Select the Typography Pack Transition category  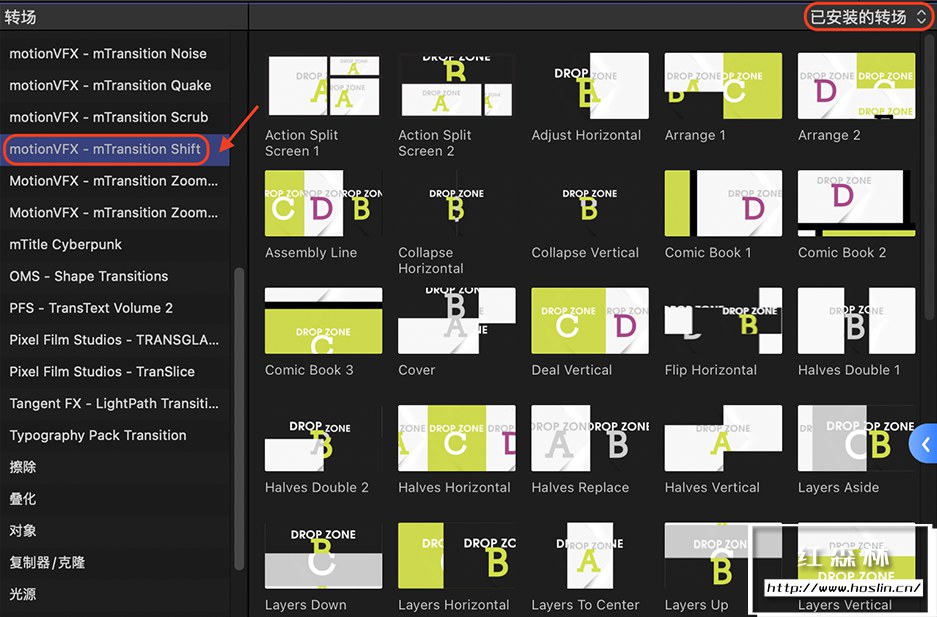[98, 435]
